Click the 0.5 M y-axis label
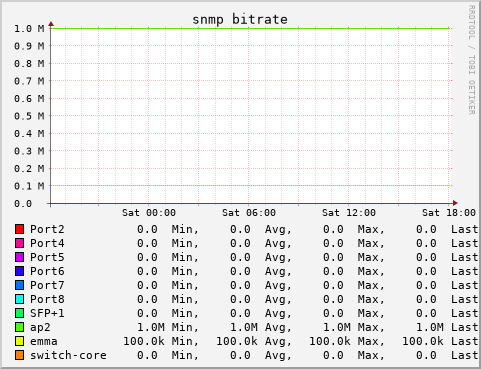The image size is (481, 369). pyautogui.click(x=29, y=116)
